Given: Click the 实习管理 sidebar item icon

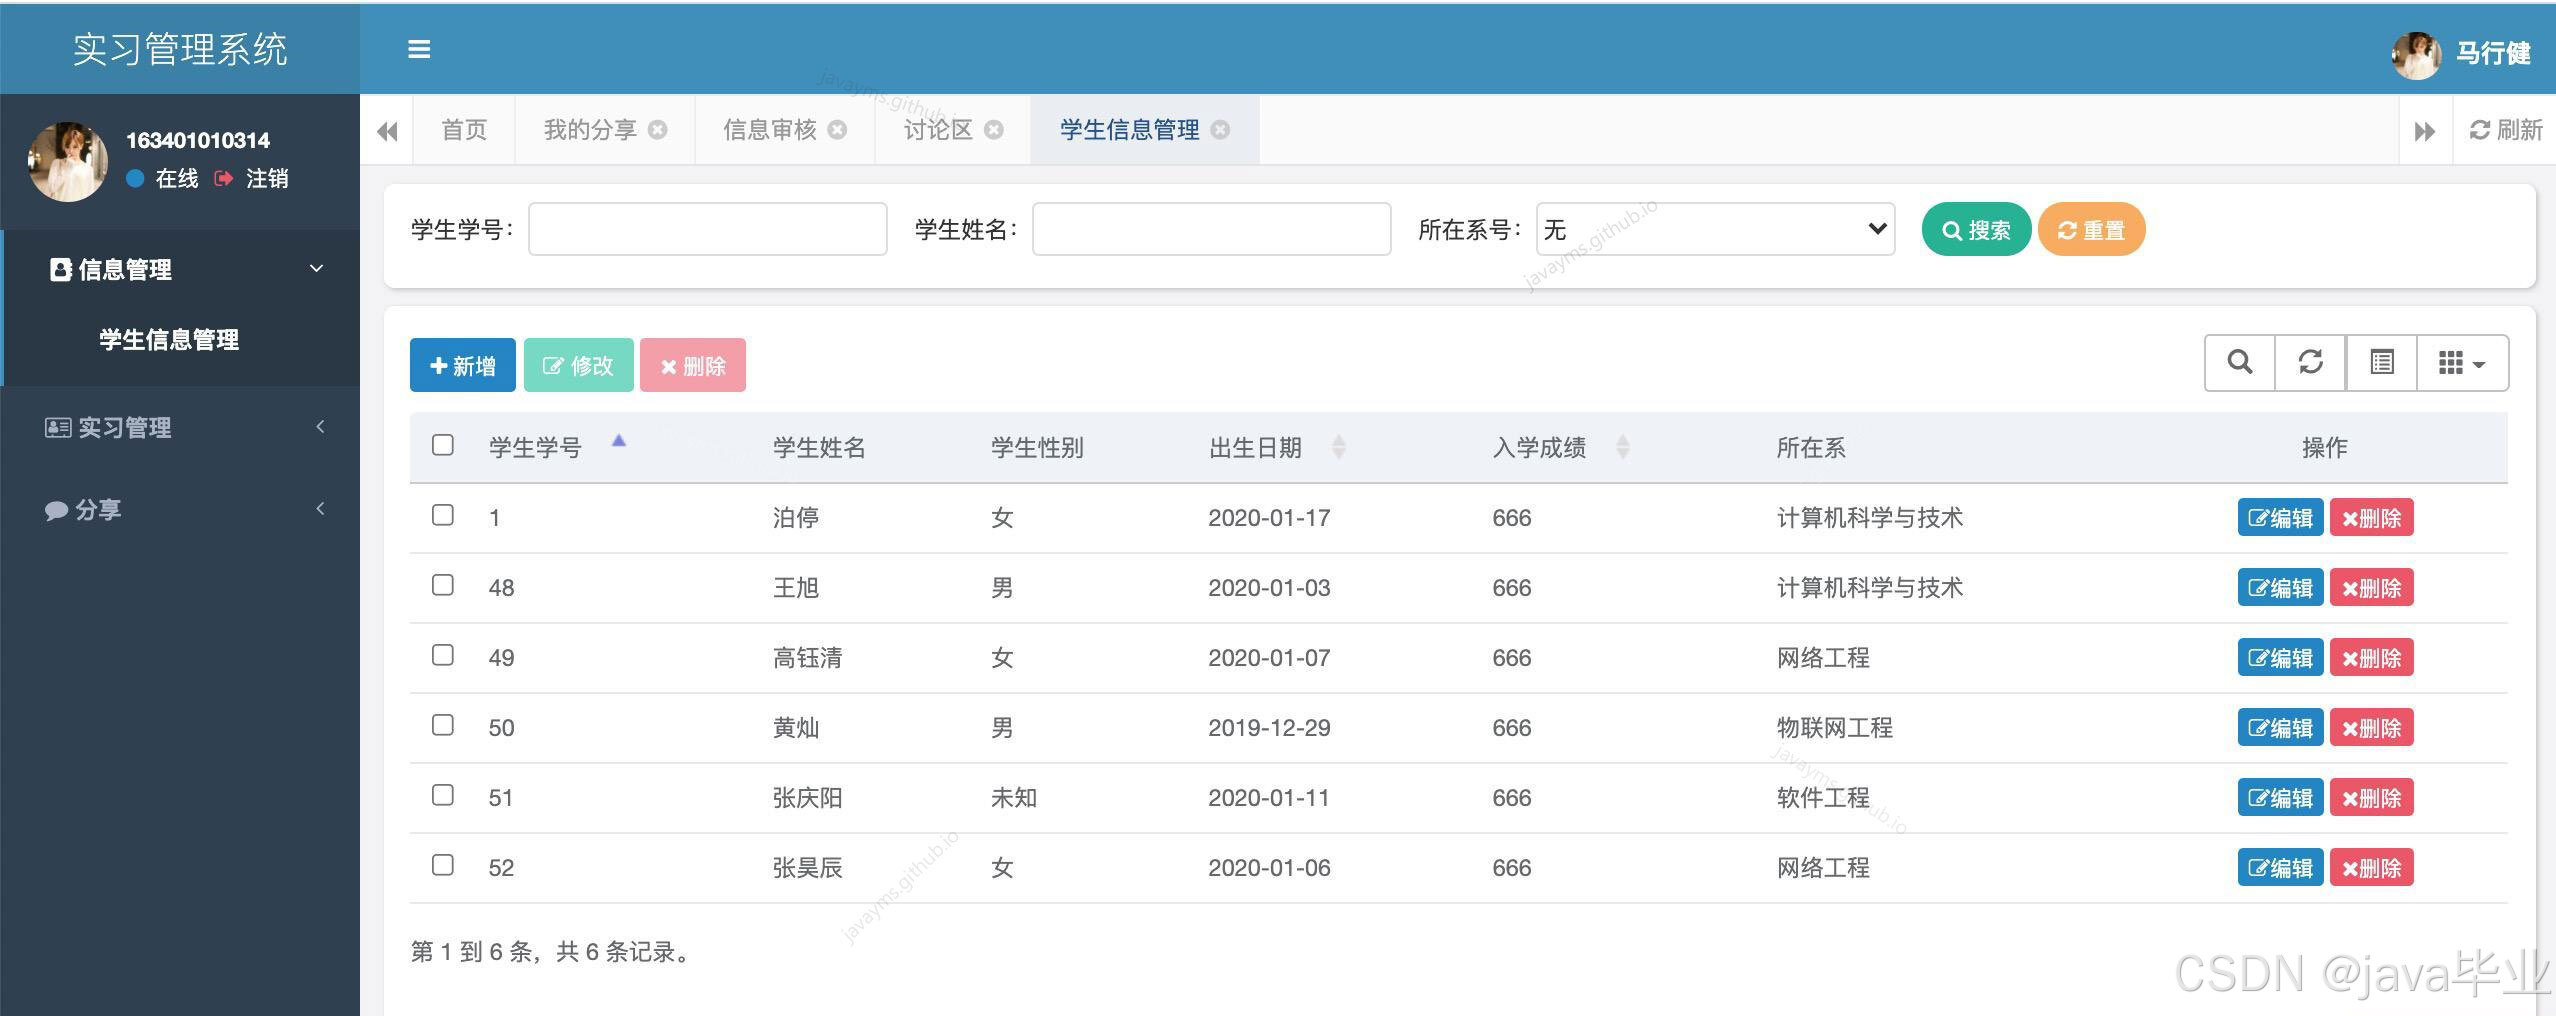Looking at the screenshot, I should coord(58,427).
